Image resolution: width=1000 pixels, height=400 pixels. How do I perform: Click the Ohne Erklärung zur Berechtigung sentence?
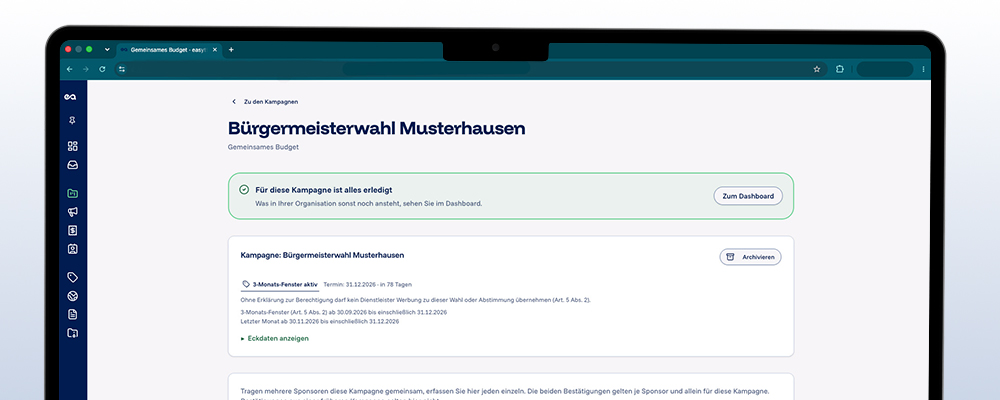click(415, 300)
